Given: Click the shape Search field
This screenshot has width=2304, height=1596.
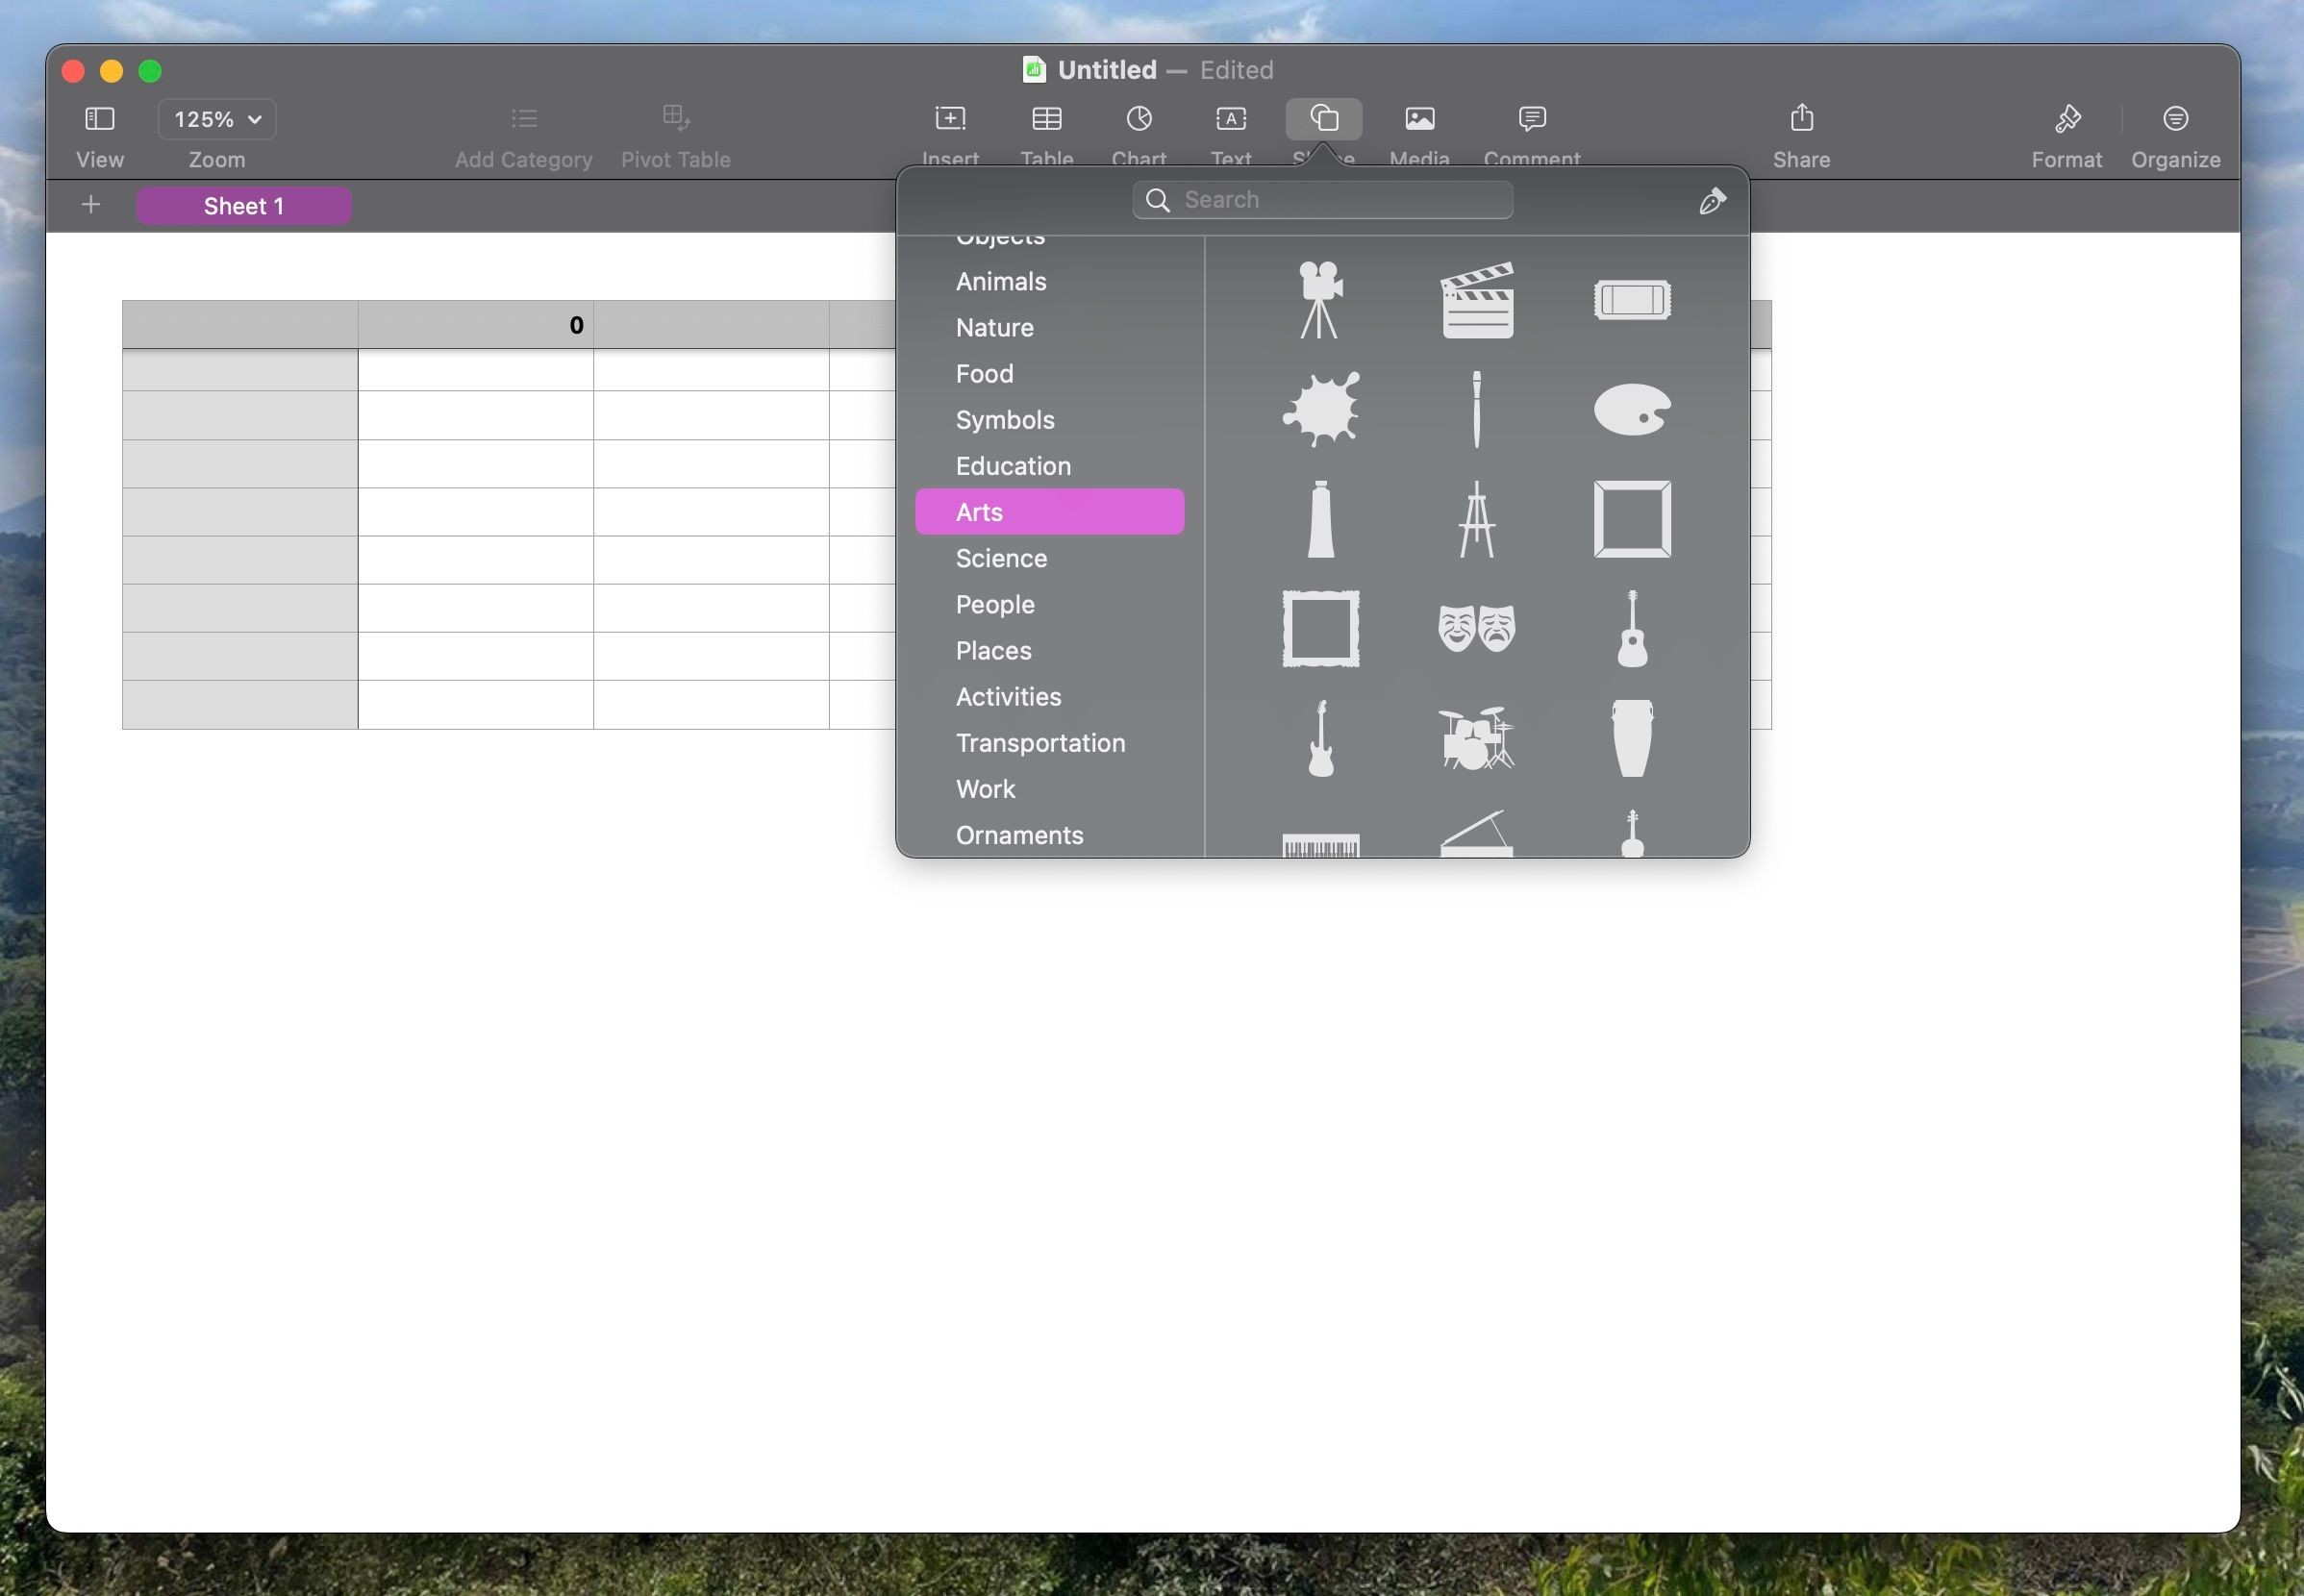Looking at the screenshot, I should point(1322,200).
